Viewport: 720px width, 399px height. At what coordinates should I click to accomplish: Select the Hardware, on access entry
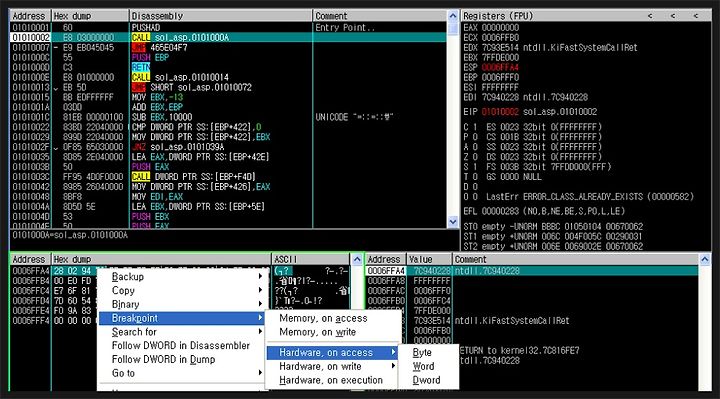click(332, 353)
